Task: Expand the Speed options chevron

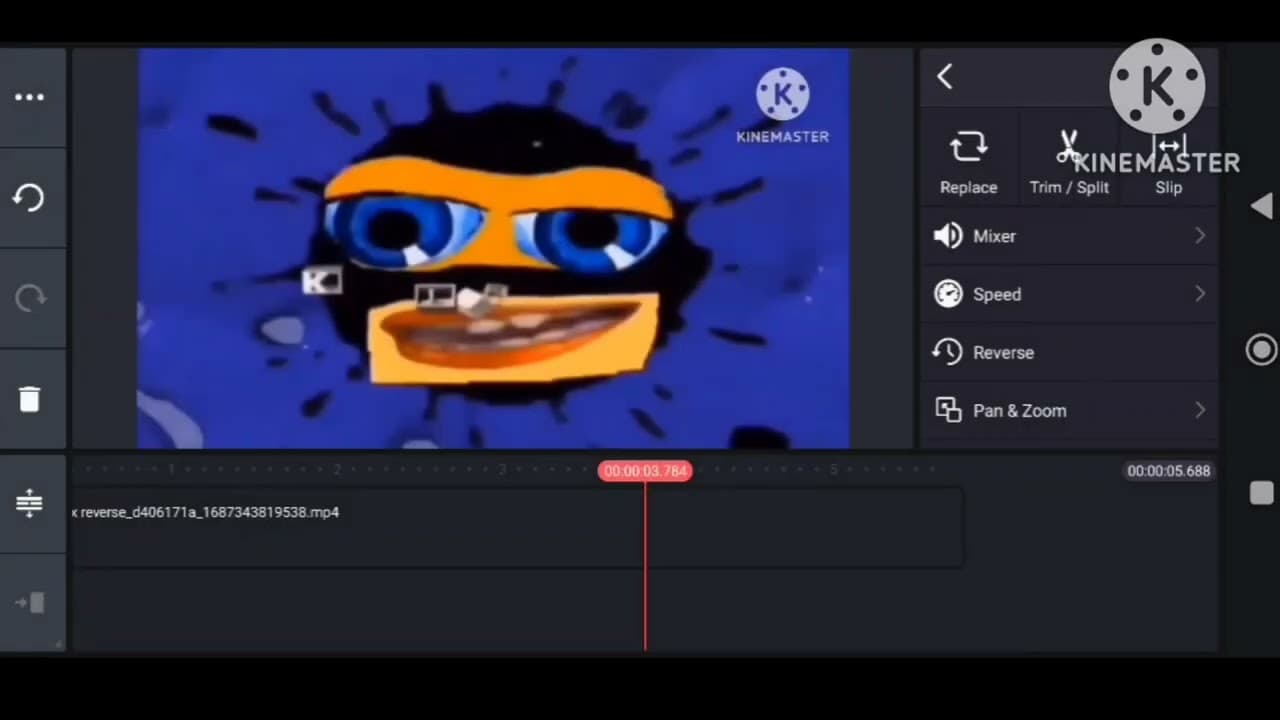Action: (1200, 294)
